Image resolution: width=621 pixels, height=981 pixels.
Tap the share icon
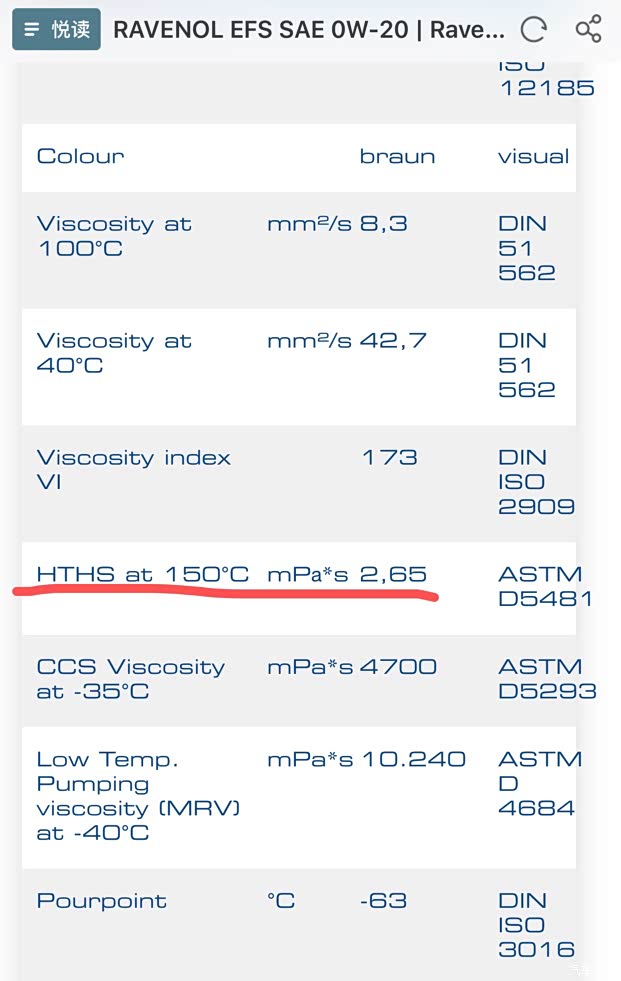[x=589, y=29]
